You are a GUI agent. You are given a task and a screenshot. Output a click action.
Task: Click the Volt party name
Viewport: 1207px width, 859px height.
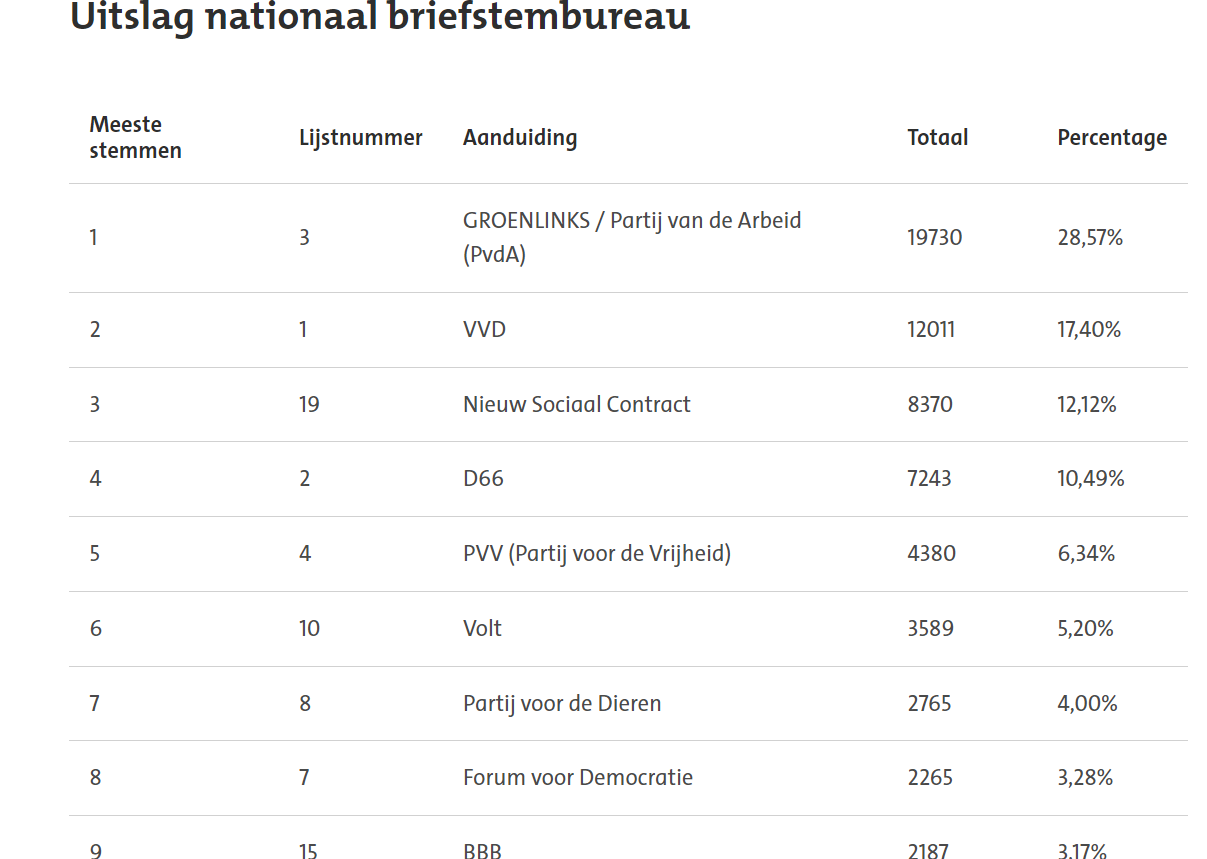coord(482,628)
